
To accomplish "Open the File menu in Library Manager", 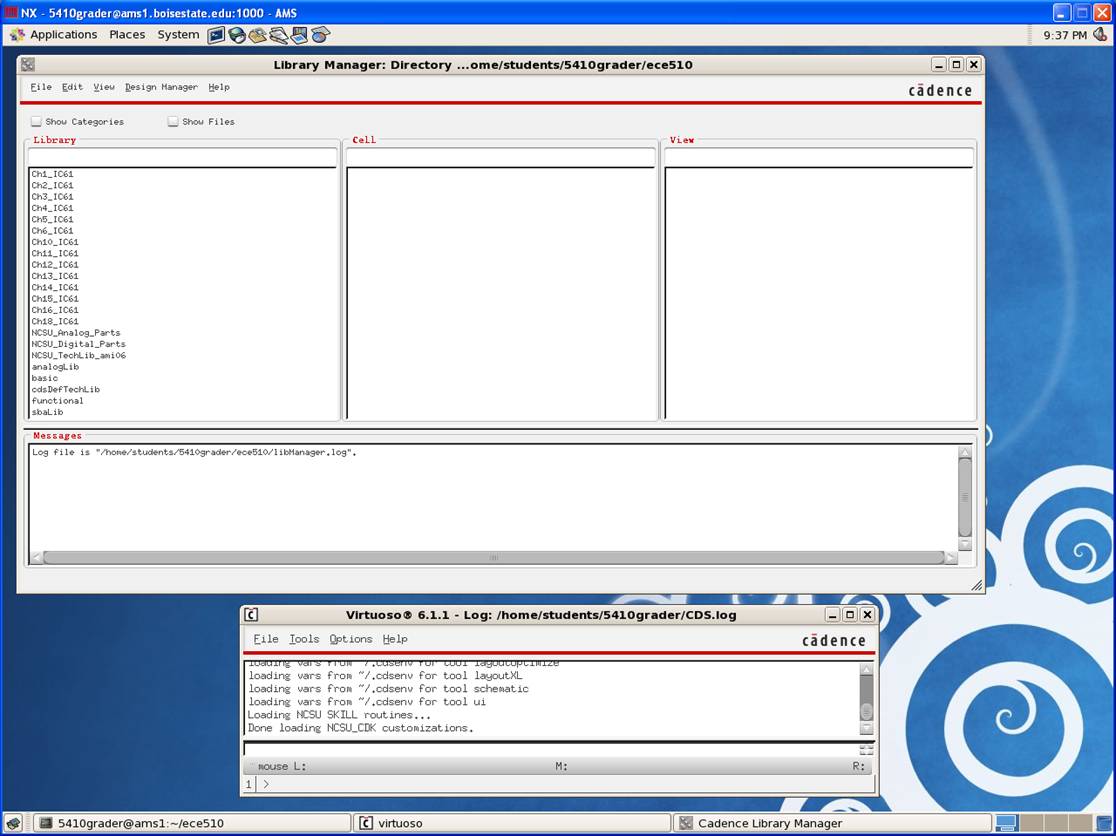I will 41,87.
